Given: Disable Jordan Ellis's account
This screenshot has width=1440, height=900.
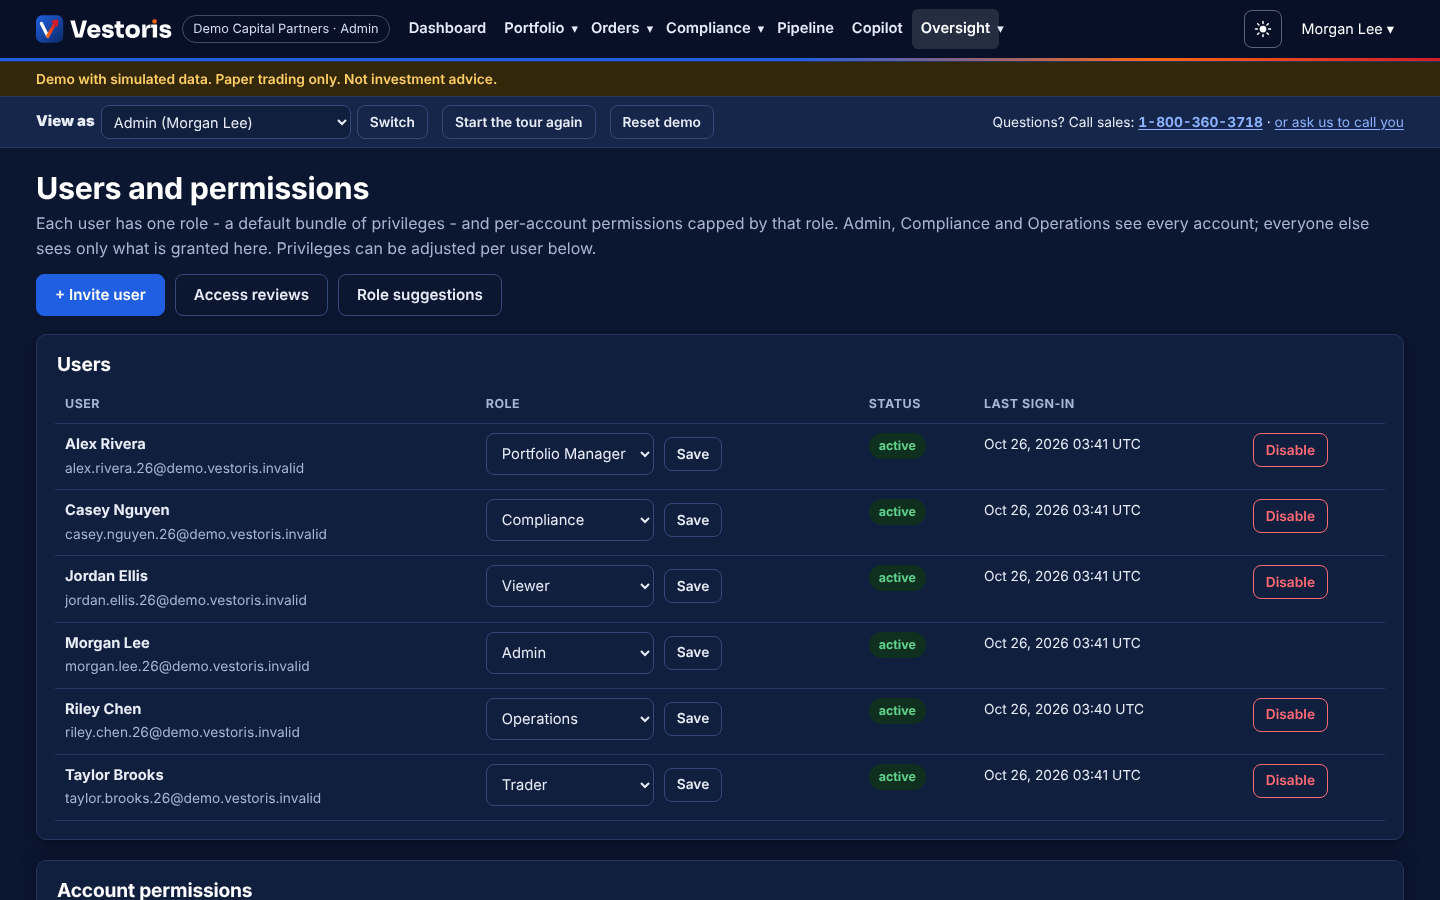Looking at the screenshot, I should click(1290, 582).
